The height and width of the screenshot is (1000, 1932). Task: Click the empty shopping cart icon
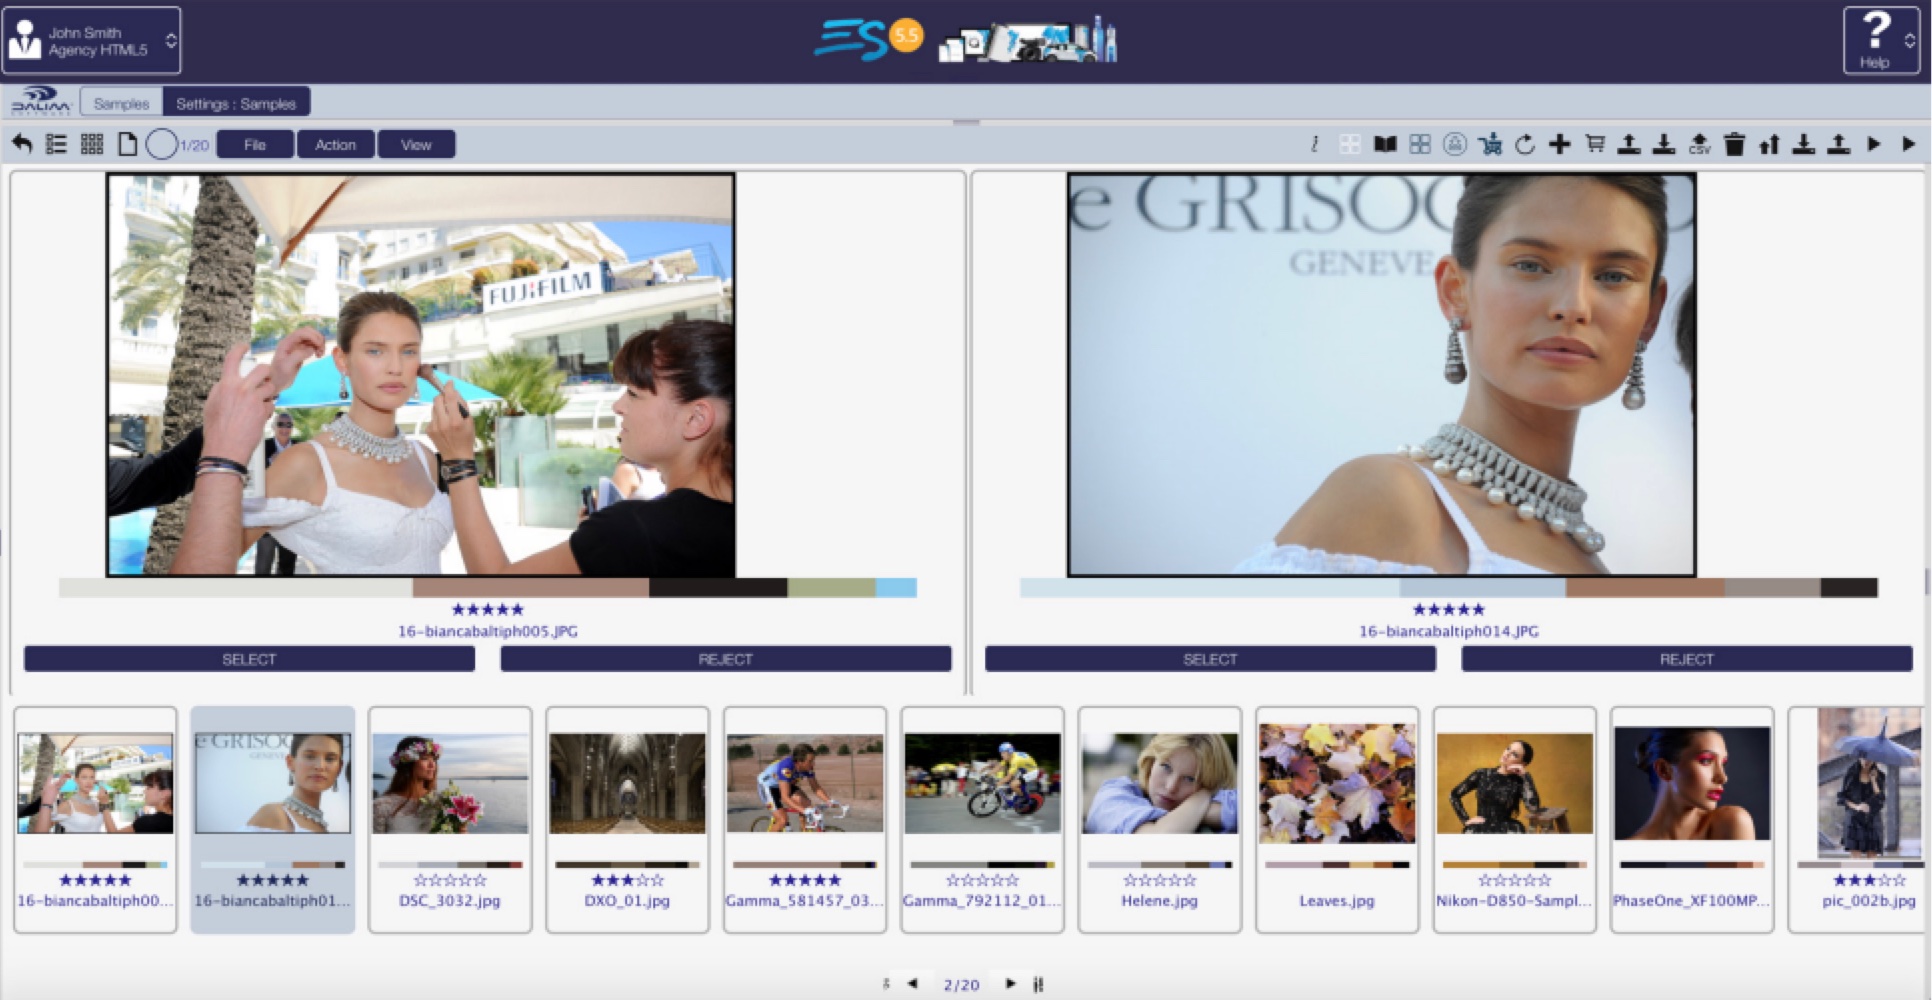pos(1595,144)
